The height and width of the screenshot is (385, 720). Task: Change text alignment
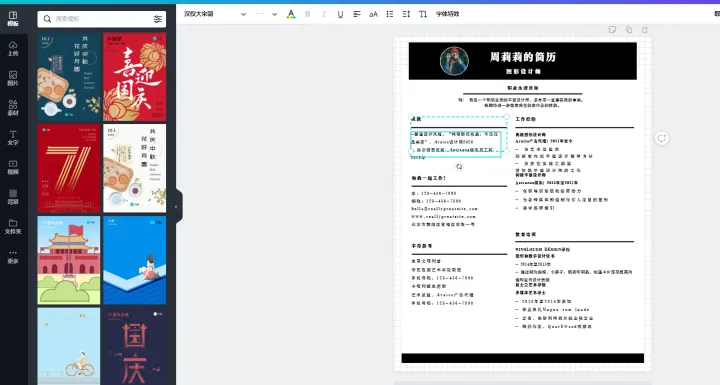click(357, 14)
